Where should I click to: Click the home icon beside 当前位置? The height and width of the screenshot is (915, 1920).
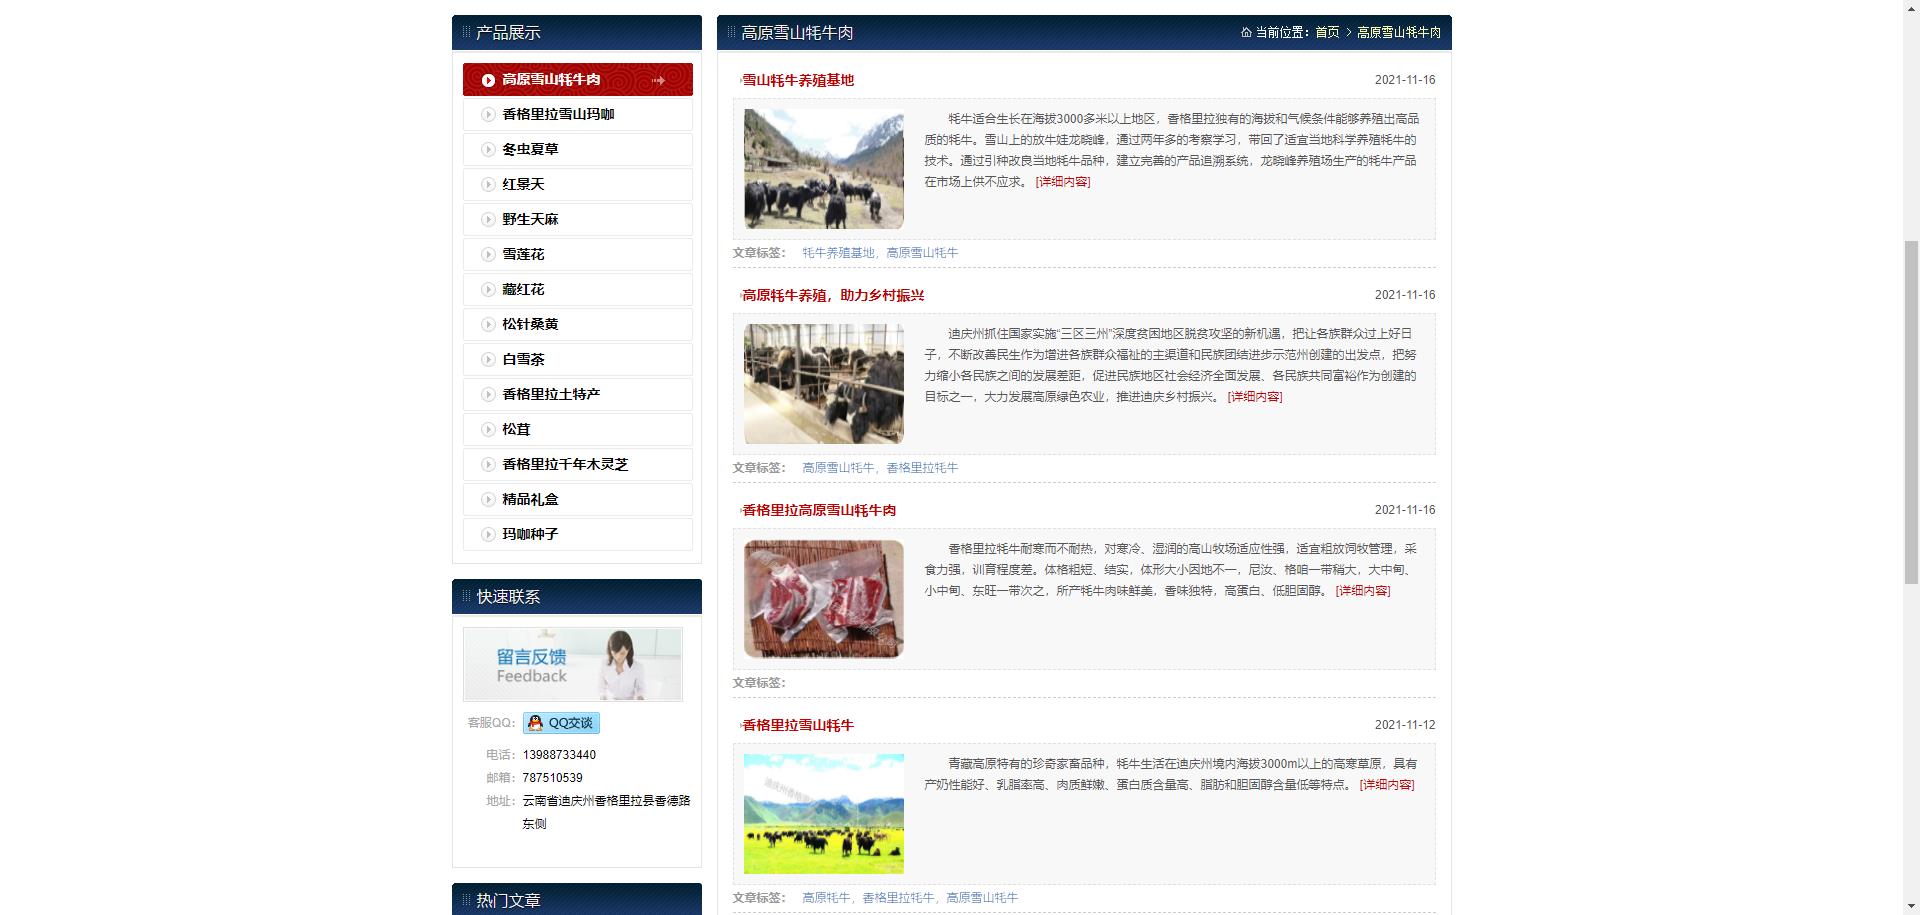pyautogui.click(x=1246, y=33)
